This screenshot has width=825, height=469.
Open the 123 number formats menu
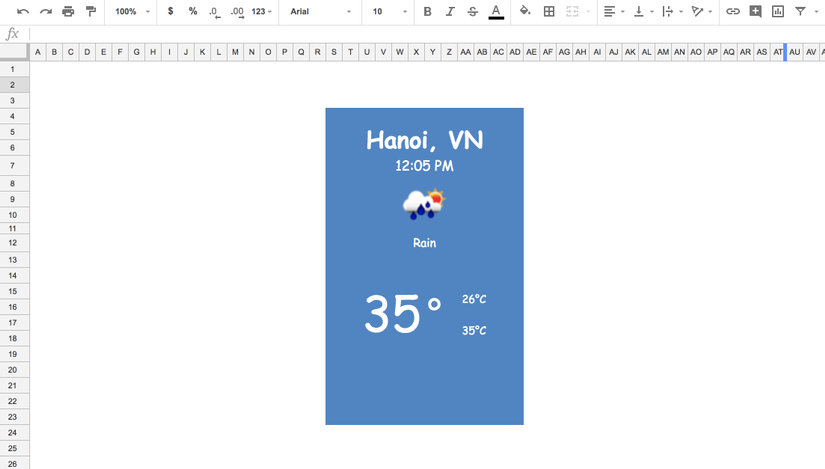[x=262, y=12]
